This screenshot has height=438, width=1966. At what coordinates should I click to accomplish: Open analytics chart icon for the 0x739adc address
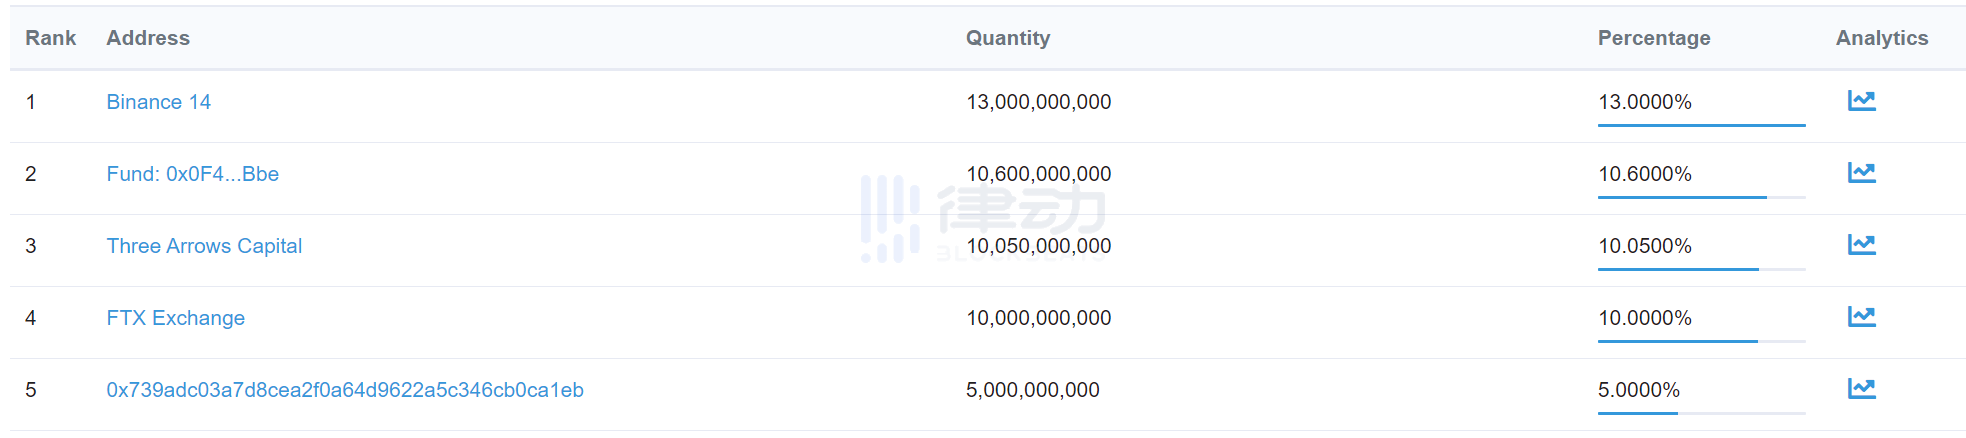coord(1861,389)
